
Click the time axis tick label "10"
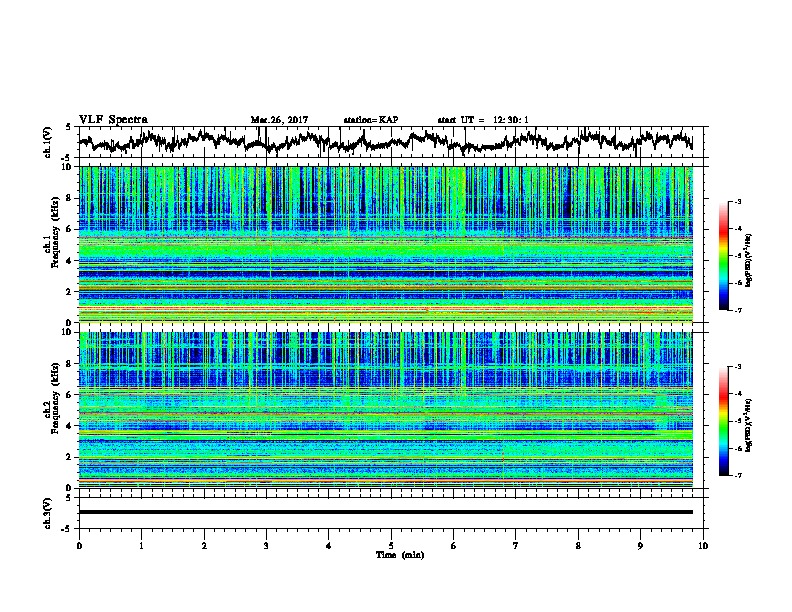(x=703, y=546)
